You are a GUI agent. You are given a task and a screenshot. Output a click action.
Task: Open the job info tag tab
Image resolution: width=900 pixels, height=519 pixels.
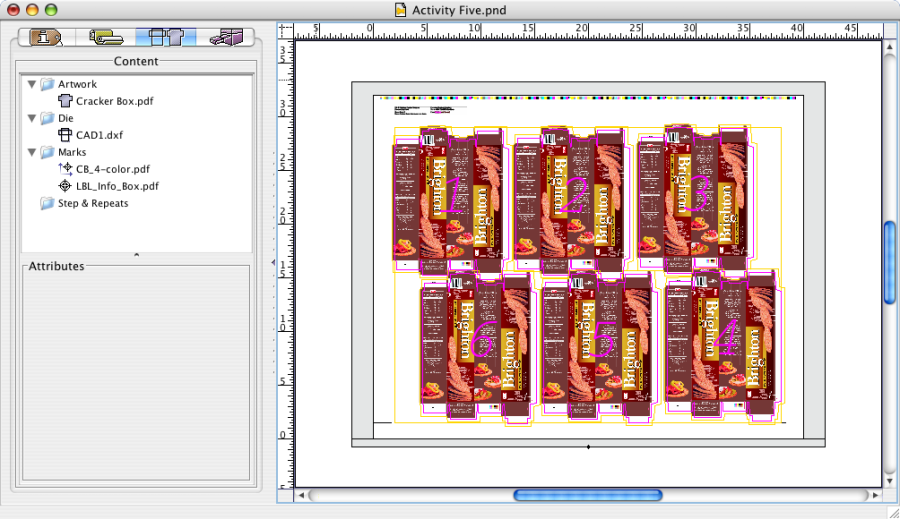[x=46, y=38]
